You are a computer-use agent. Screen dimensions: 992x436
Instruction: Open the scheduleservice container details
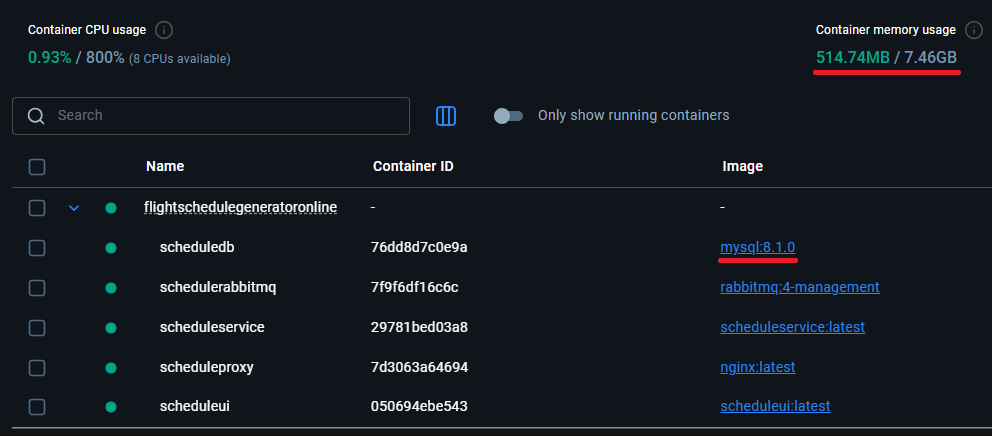[212, 327]
